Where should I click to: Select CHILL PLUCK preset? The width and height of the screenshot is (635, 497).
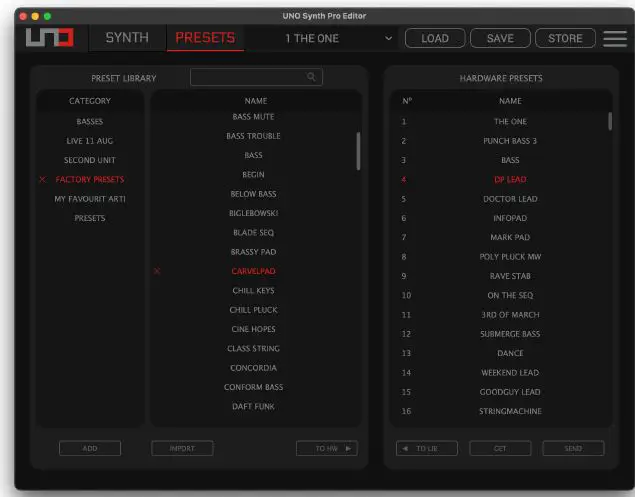[x=254, y=310]
